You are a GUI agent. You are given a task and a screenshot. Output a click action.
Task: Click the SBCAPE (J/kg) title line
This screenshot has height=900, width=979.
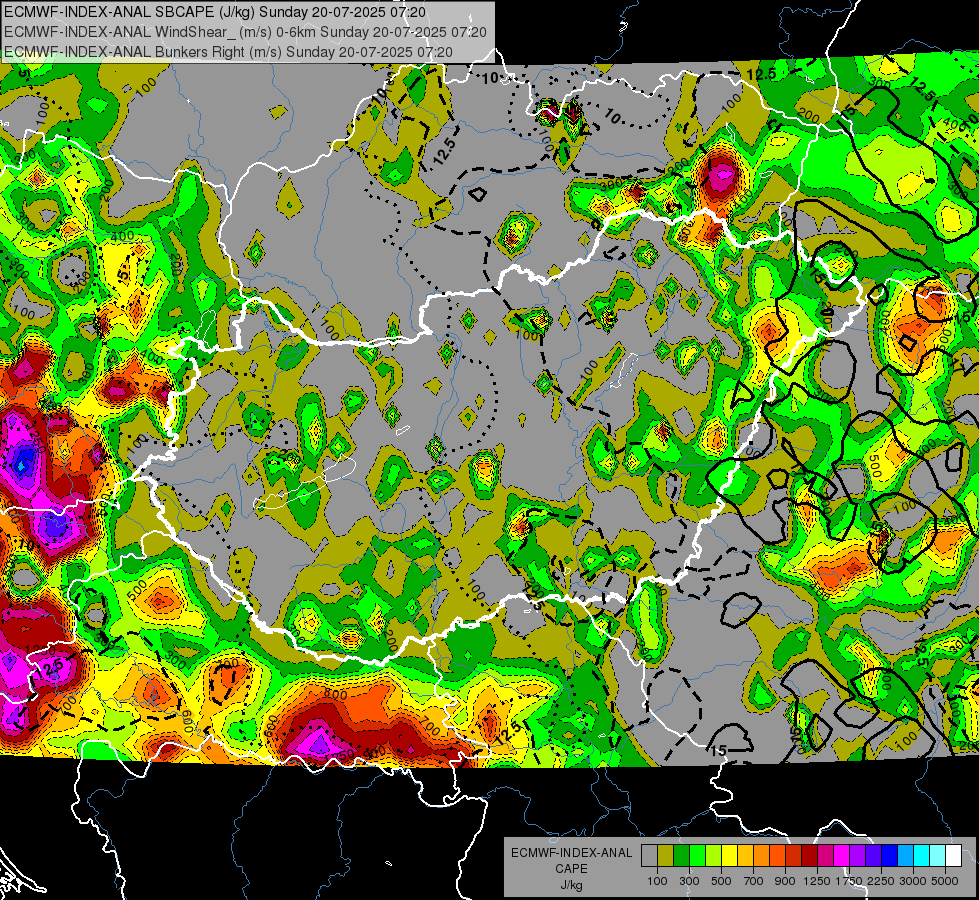pyautogui.click(x=215, y=12)
